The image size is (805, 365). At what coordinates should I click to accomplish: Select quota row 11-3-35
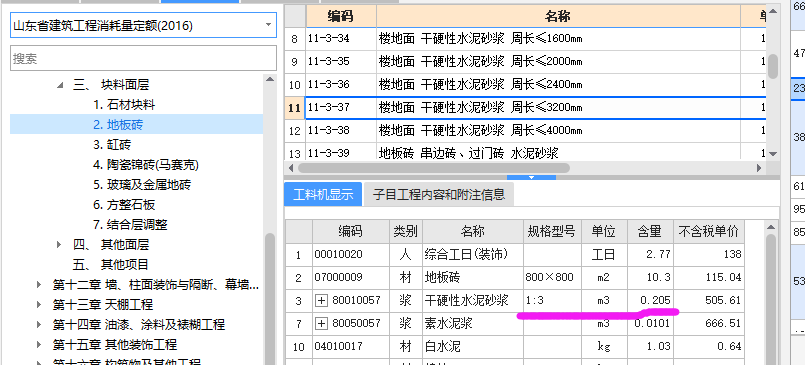coord(526,62)
